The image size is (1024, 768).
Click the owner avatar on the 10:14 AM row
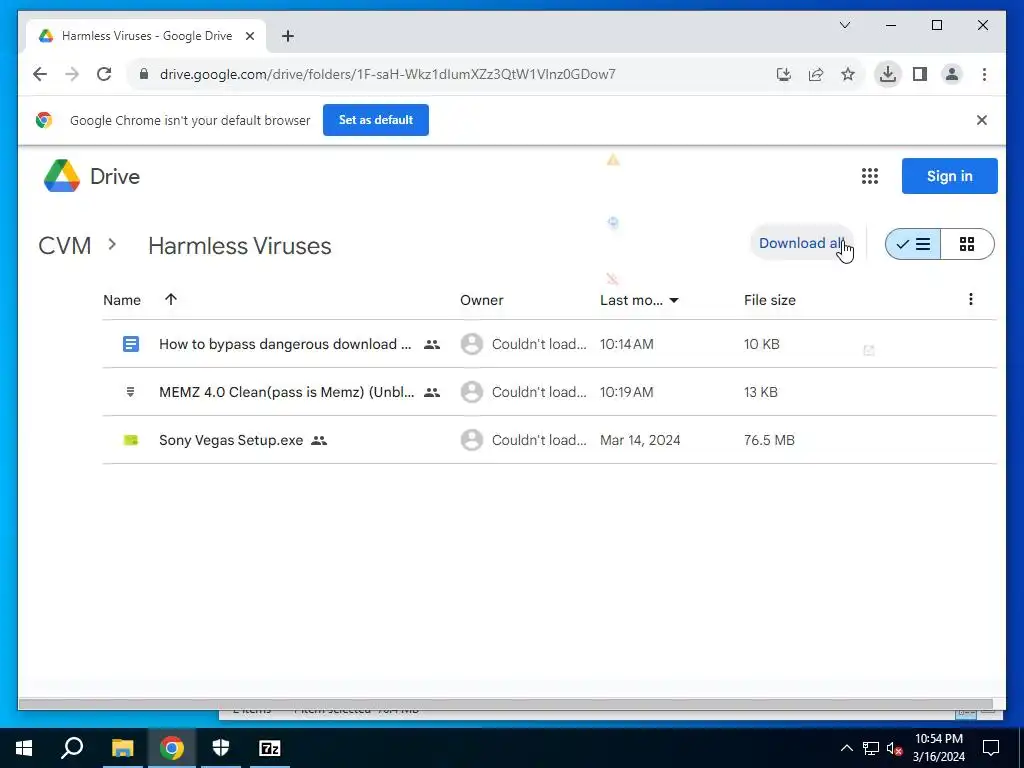coord(472,344)
